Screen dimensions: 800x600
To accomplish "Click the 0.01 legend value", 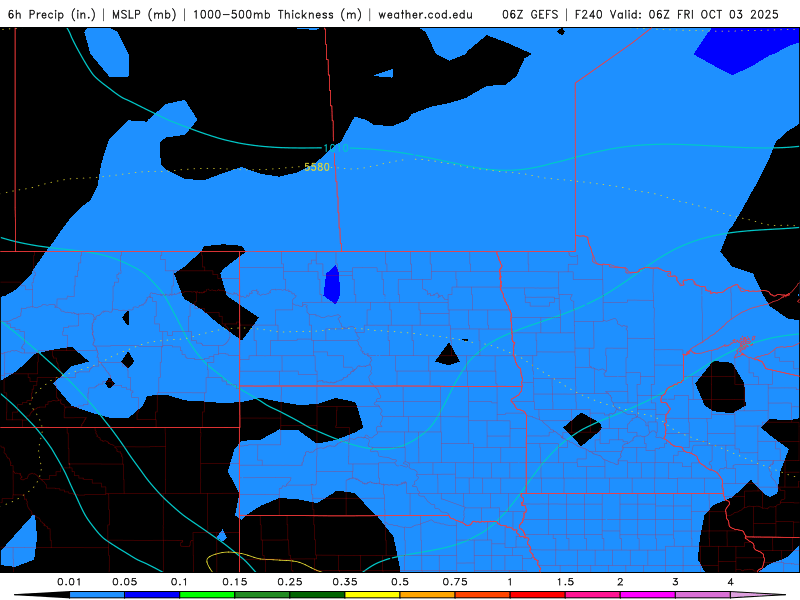I will tap(69, 582).
